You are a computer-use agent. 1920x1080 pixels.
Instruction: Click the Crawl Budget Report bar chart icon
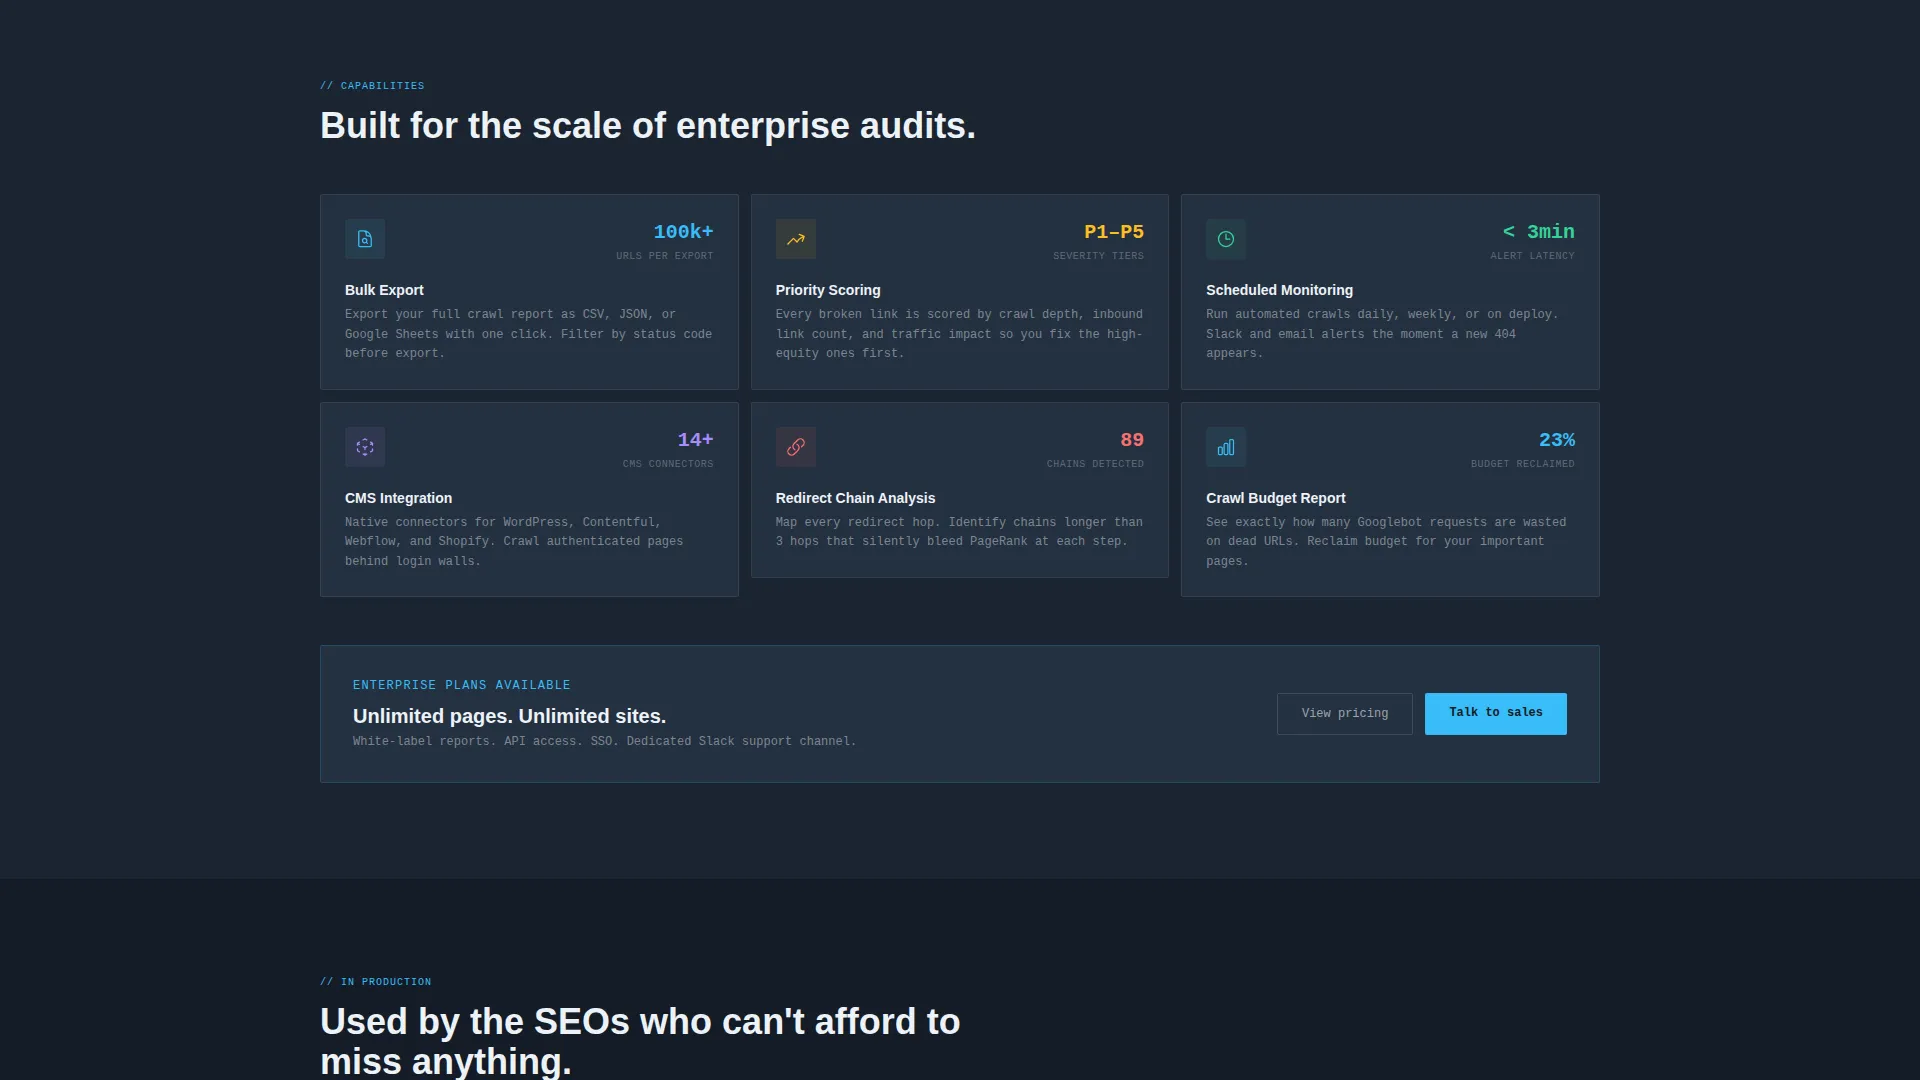point(1226,447)
